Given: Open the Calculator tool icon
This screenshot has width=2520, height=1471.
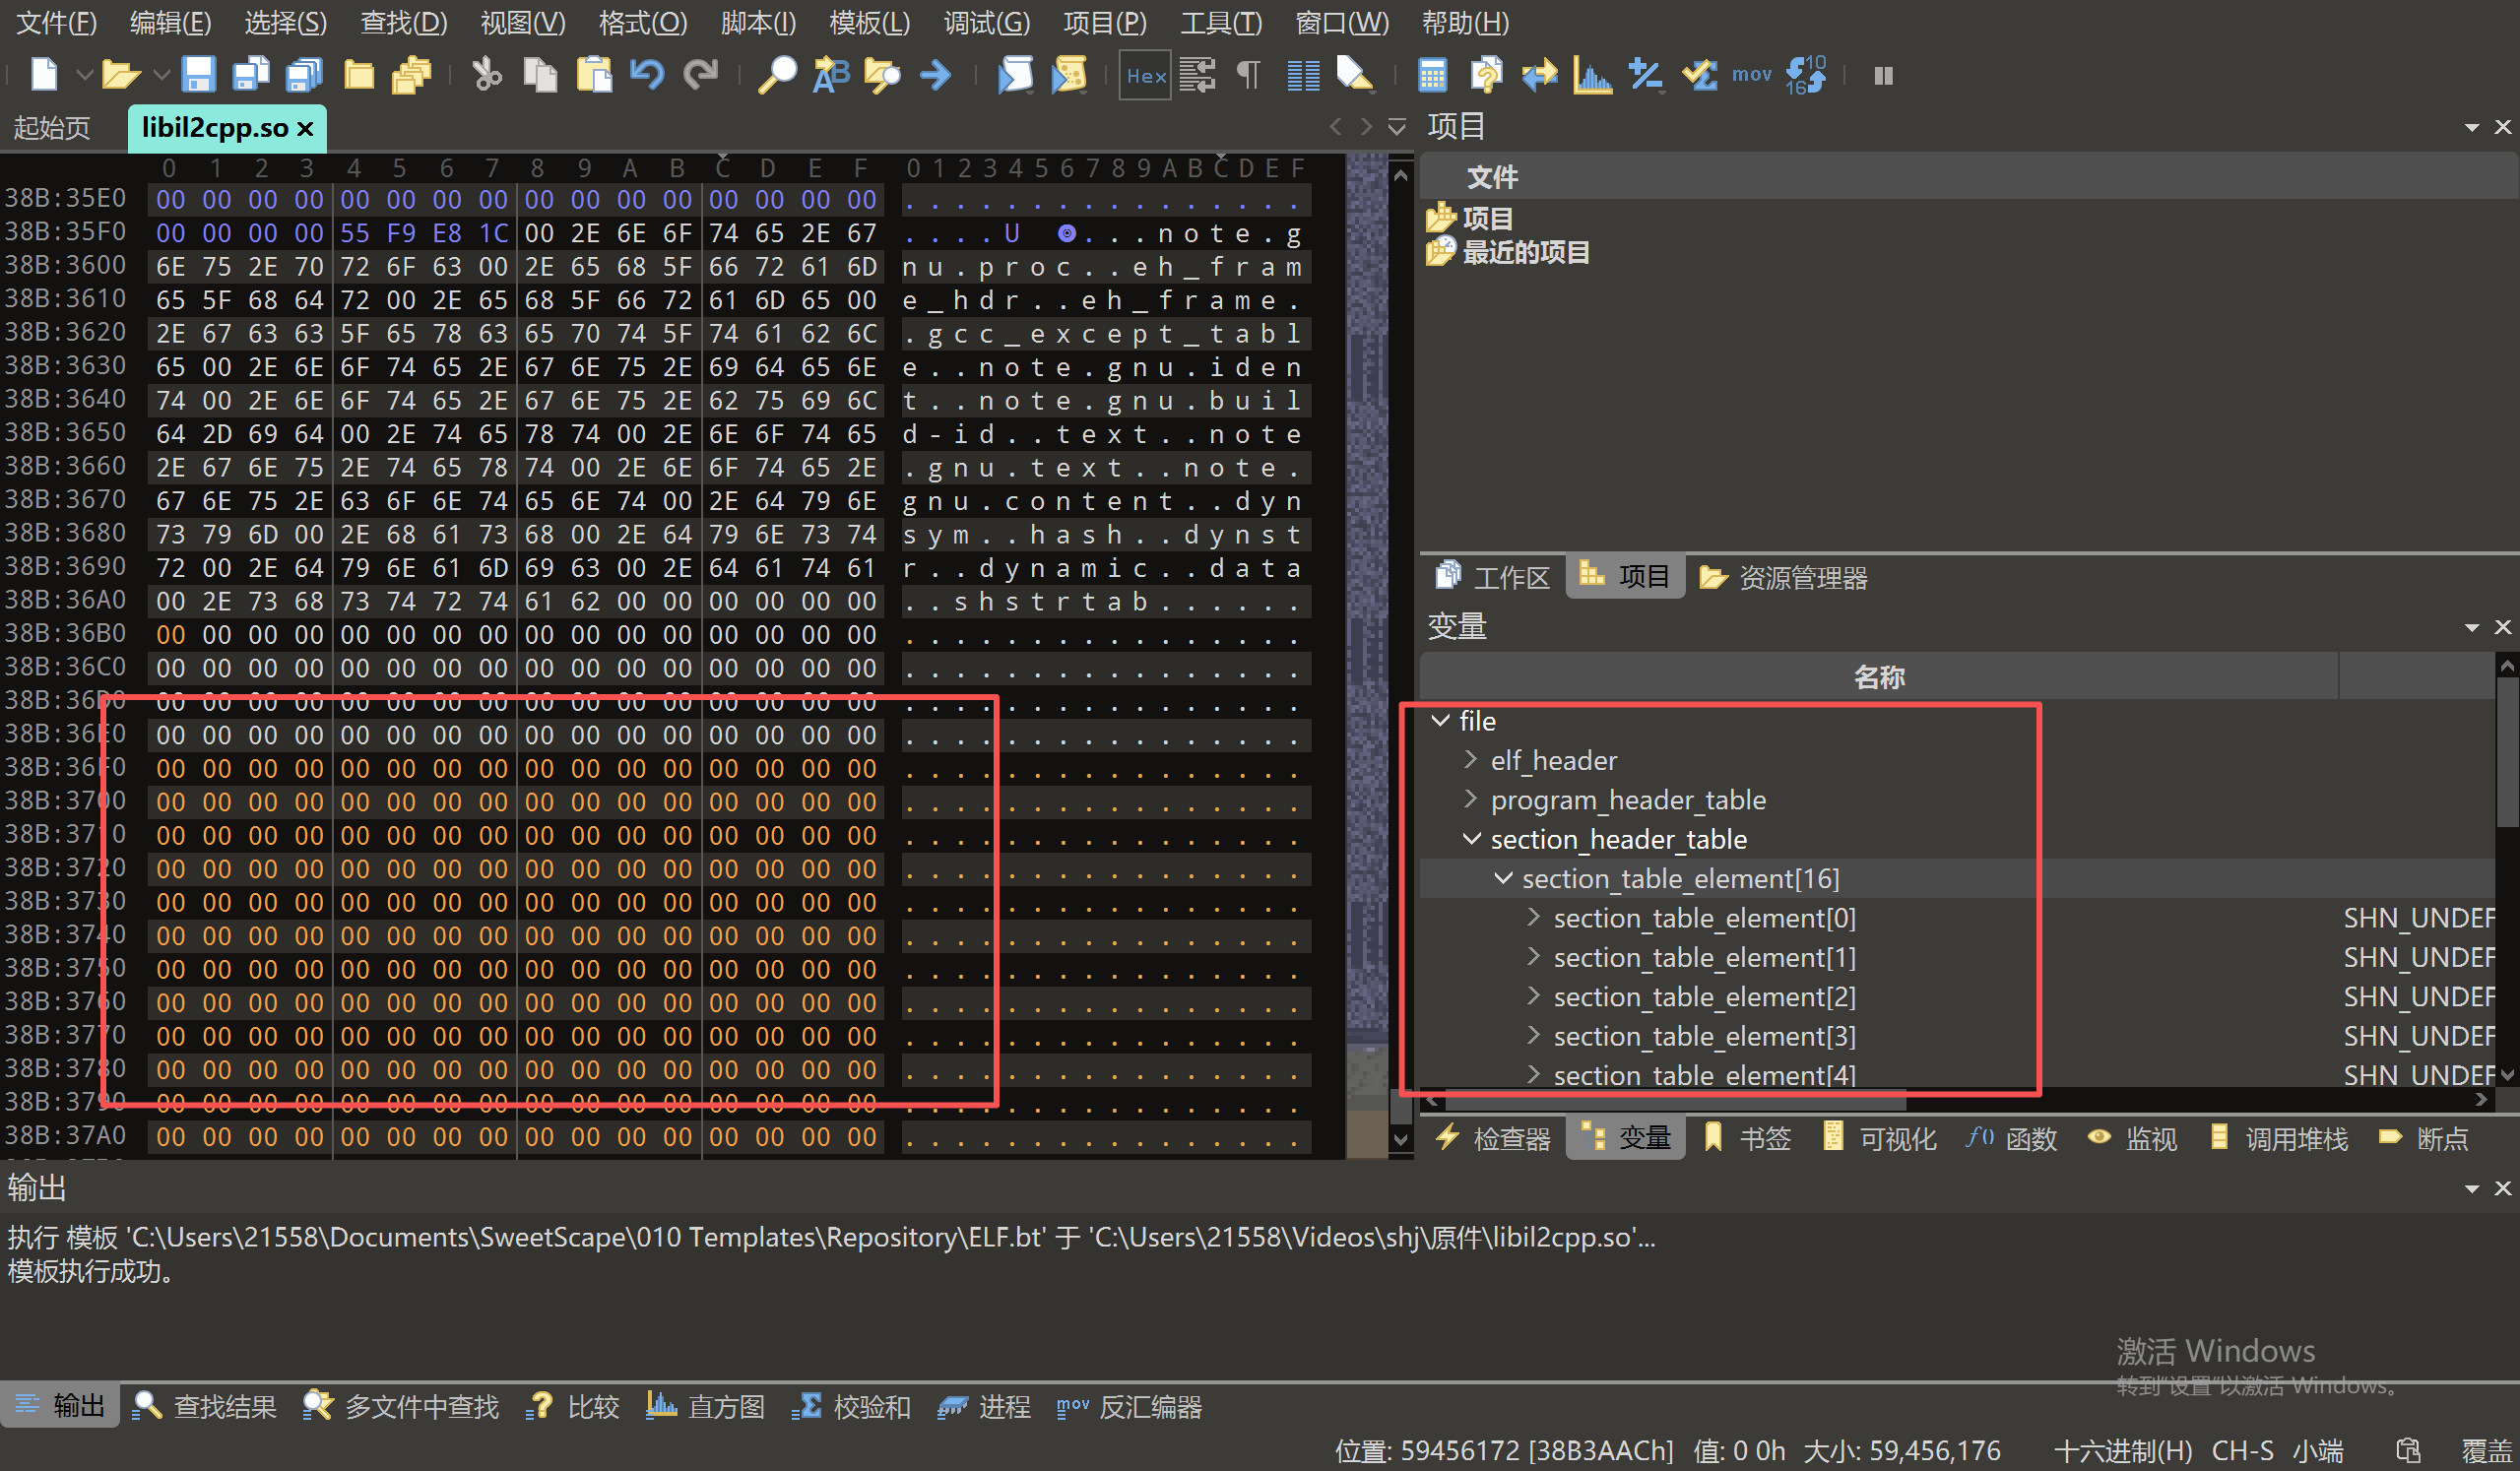Looking at the screenshot, I should point(1432,75).
